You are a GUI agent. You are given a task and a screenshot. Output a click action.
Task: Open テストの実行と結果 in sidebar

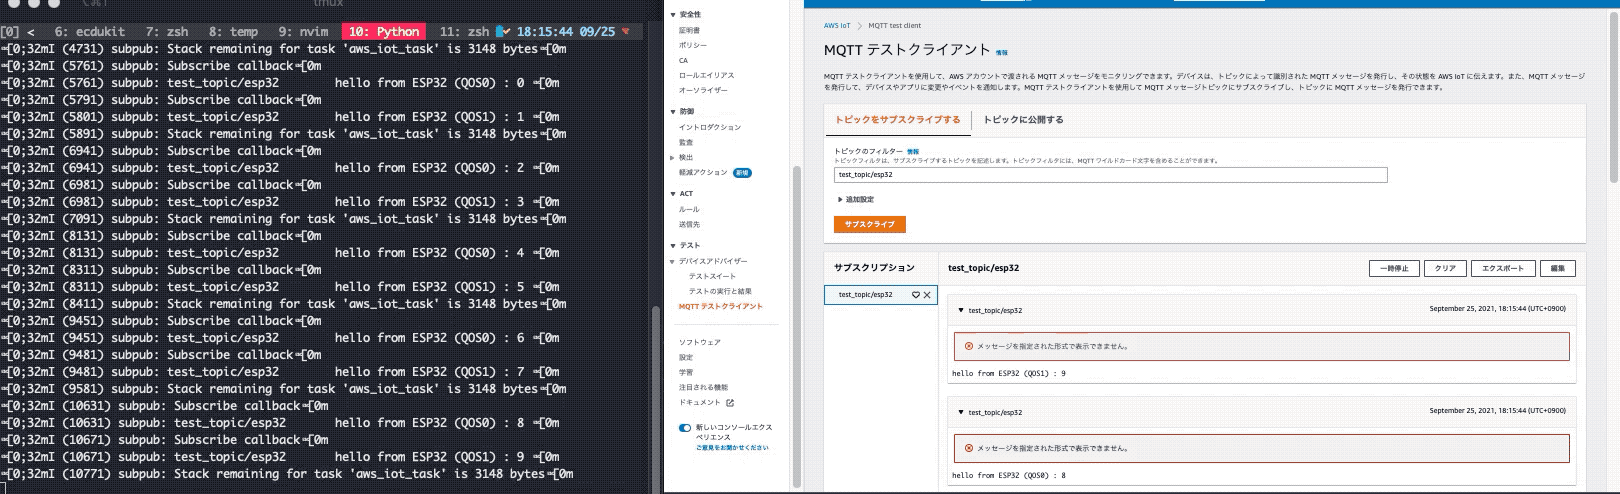pos(720,291)
